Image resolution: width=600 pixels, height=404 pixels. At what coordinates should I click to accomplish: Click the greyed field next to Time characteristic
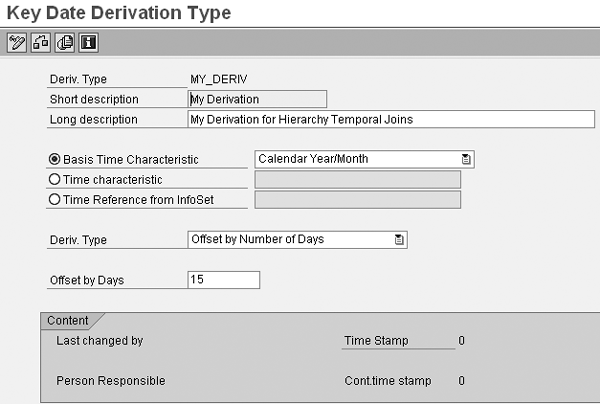[358, 179]
